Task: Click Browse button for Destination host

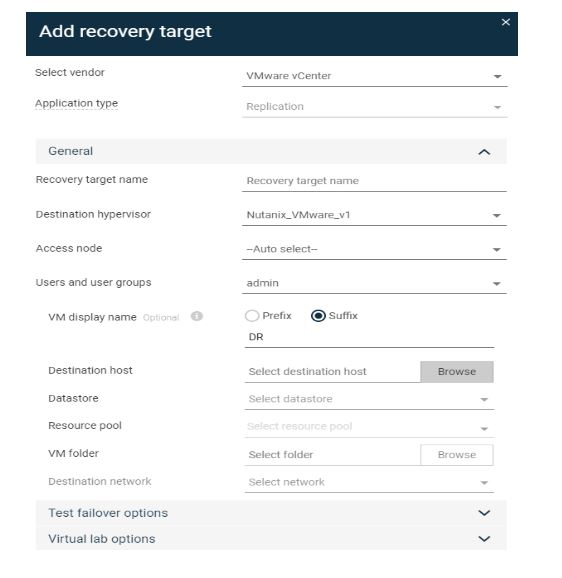Action: 457,372
